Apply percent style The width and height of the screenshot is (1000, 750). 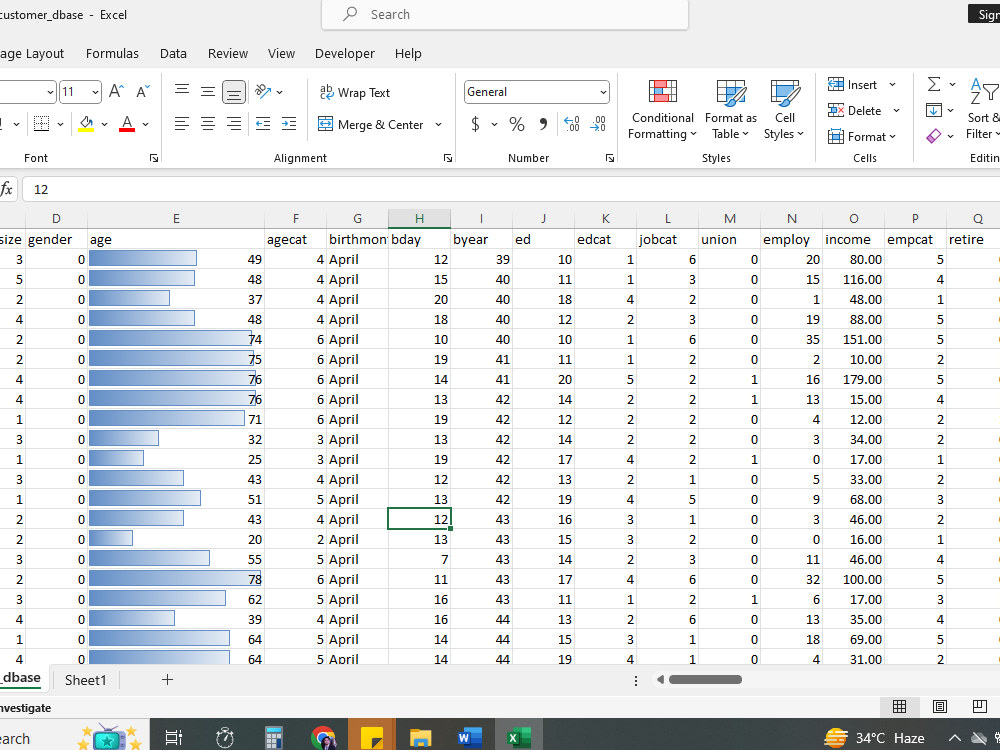517,124
